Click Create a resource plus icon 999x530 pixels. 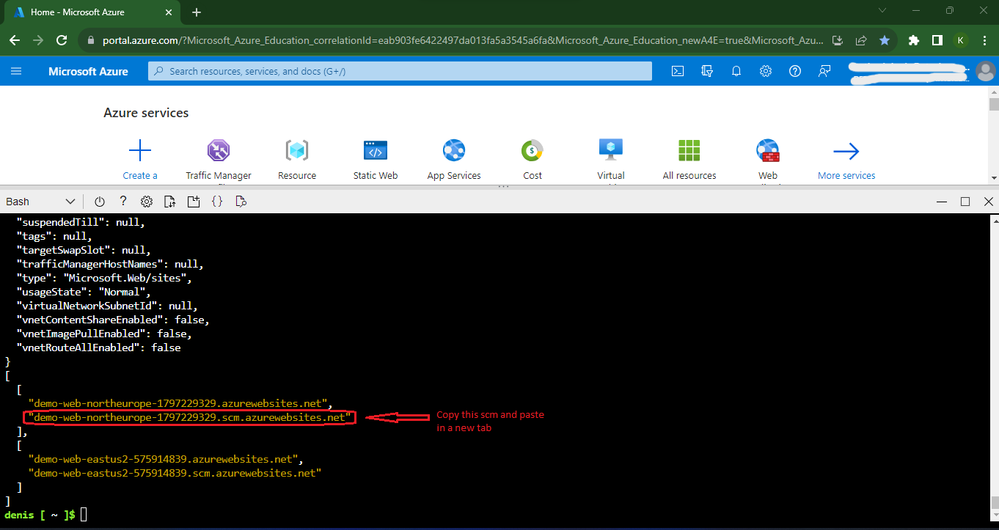coord(140,151)
